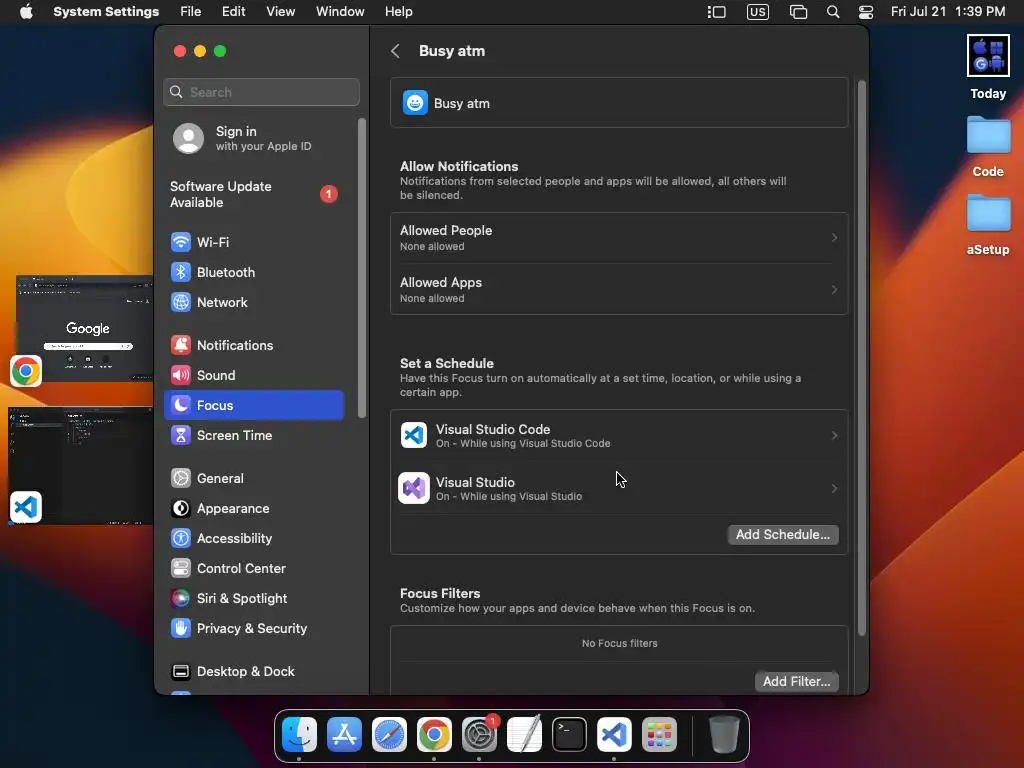Open Finder from the Dock
Screen dimensions: 1024x768
tap(299, 735)
